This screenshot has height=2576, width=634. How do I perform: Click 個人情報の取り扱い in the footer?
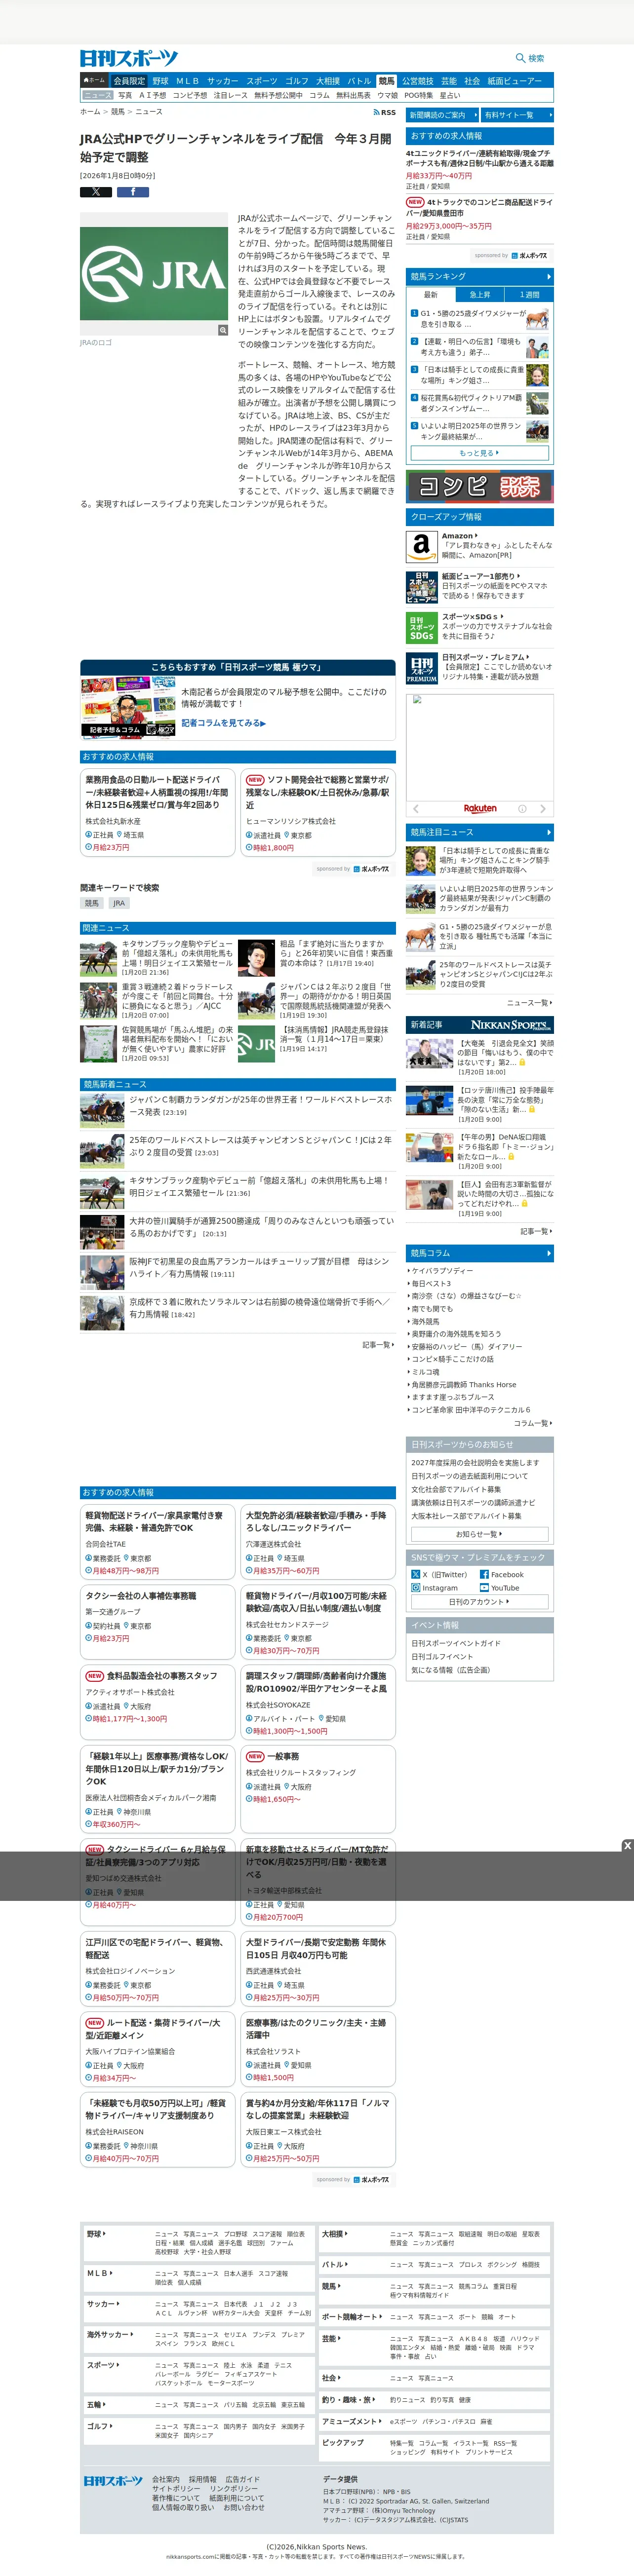182,2507
